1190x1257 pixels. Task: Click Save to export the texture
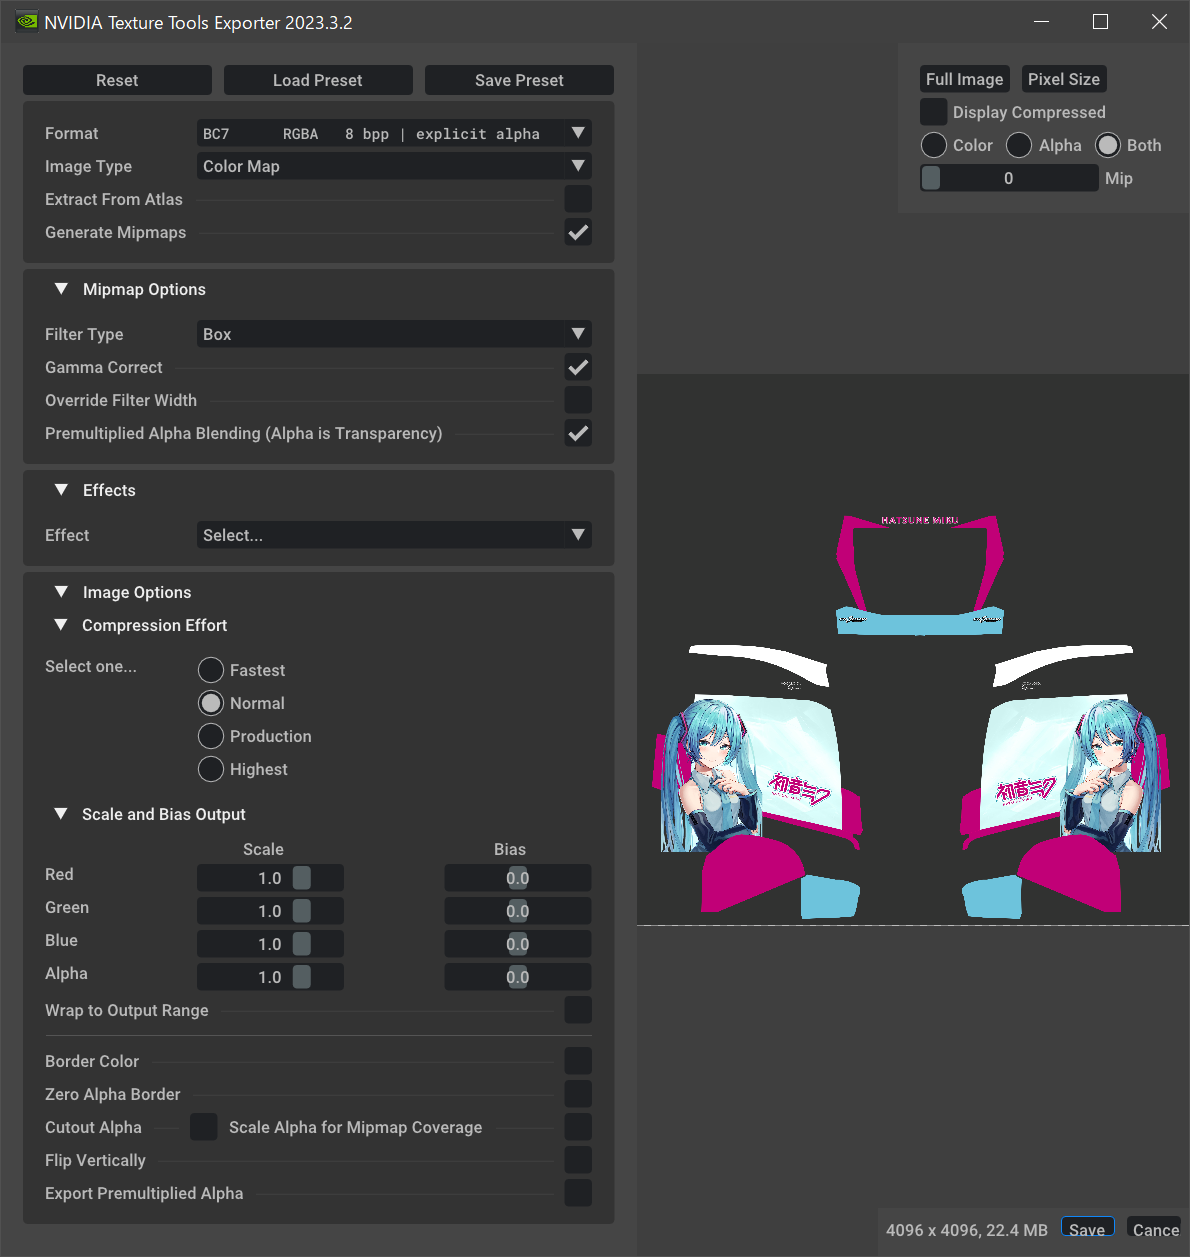coord(1088,1227)
